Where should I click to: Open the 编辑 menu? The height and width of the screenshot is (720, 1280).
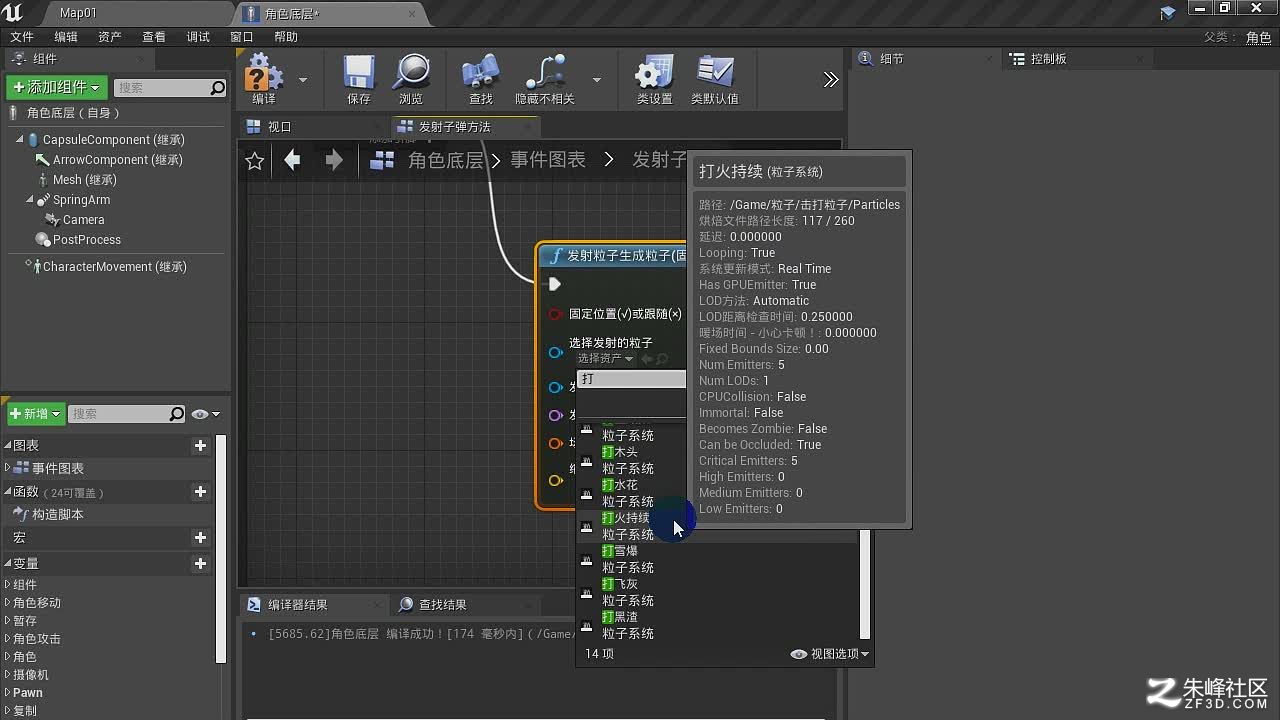(x=66, y=37)
